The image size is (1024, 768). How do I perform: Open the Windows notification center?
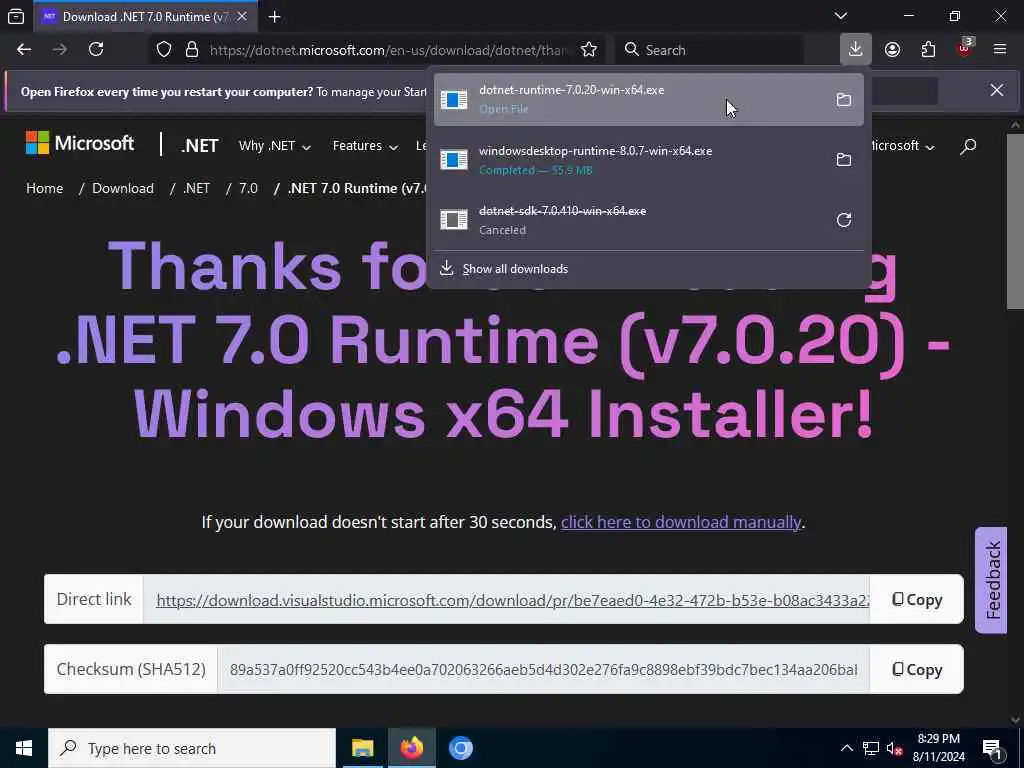click(x=993, y=749)
